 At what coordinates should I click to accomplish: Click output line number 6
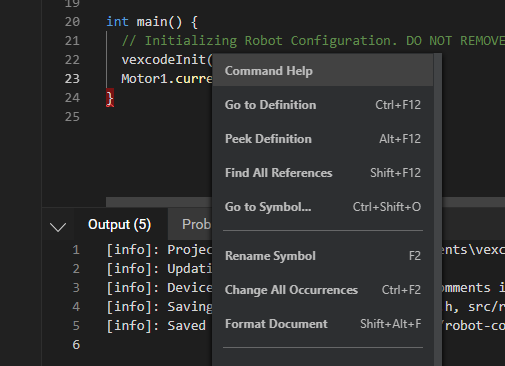[76, 345]
